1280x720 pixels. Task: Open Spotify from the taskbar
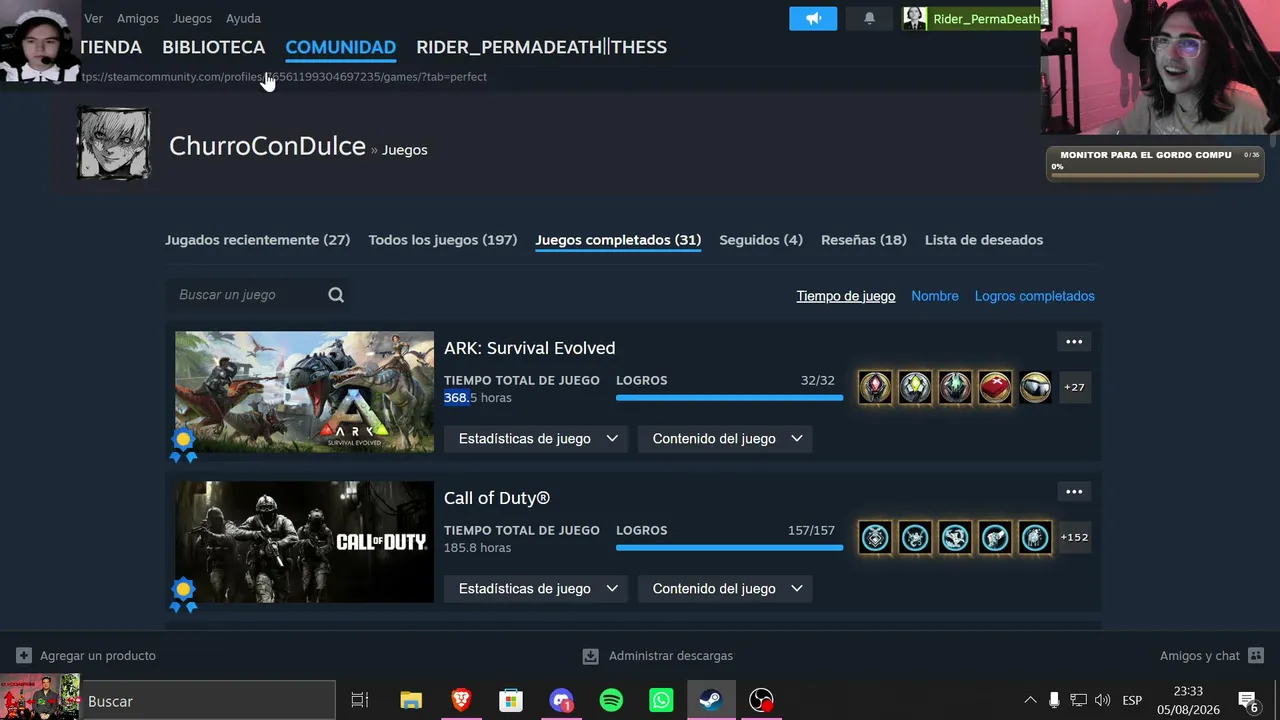pyautogui.click(x=611, y=701)
